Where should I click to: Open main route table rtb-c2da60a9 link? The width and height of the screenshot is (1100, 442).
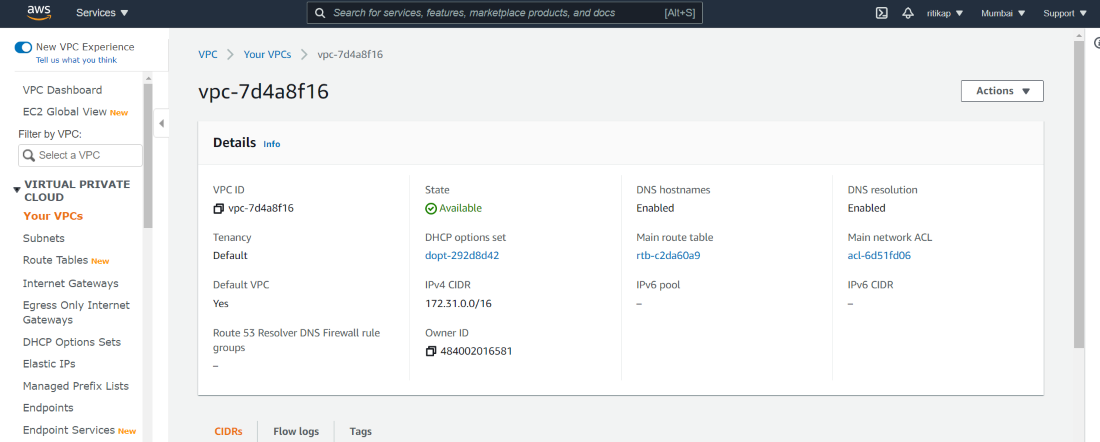[668, 255]
